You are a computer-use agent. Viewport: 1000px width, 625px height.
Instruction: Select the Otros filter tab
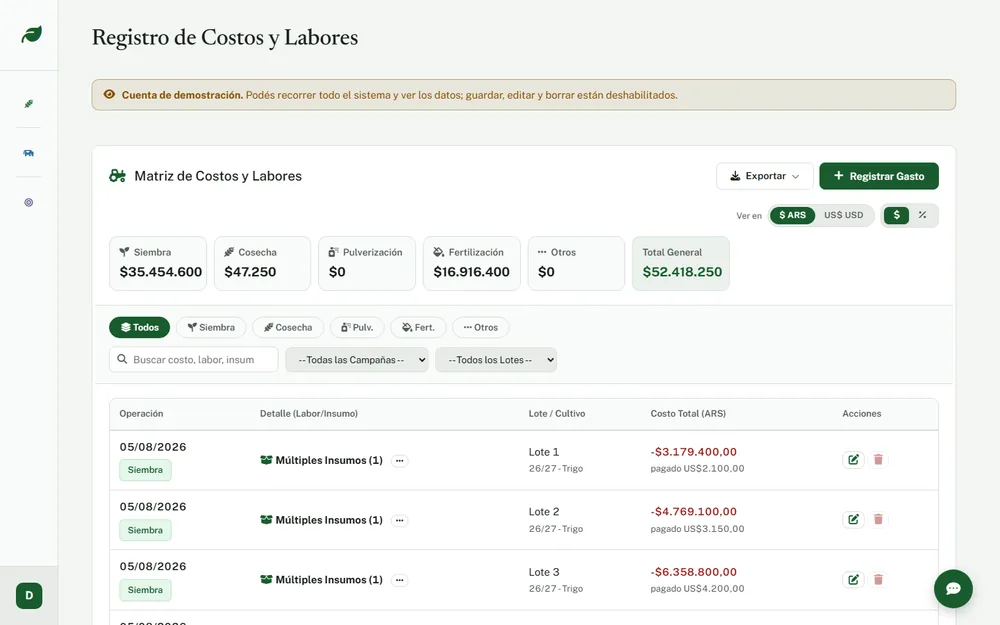coord(481,327)
